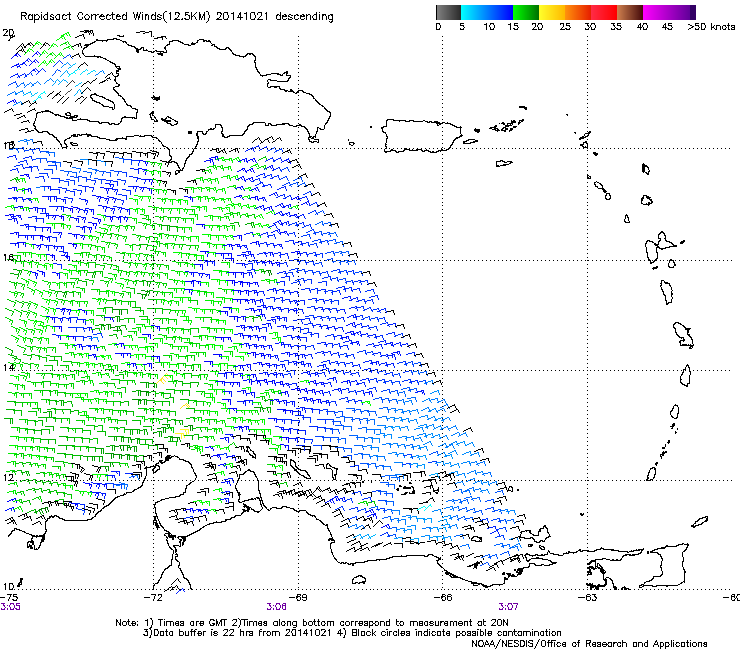
Task: Click the '-75' longitude axis label
Action: (x=9, y=598)
